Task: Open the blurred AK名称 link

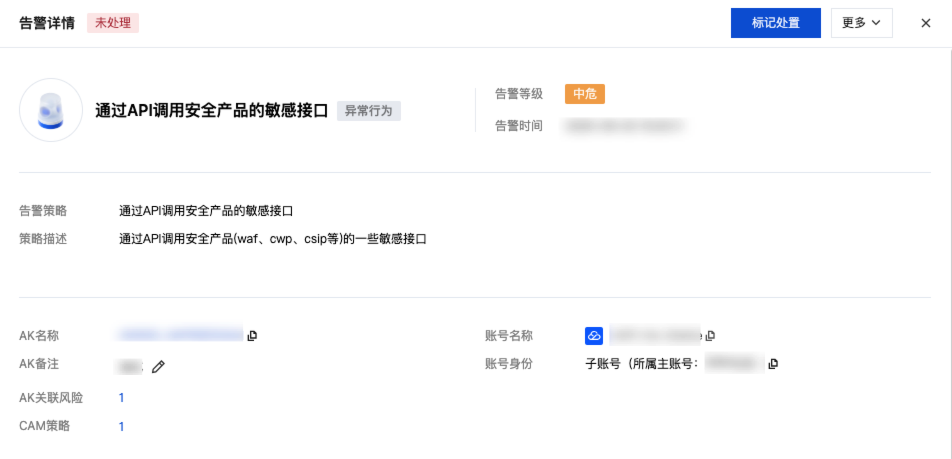Action: tap(180, 334)
